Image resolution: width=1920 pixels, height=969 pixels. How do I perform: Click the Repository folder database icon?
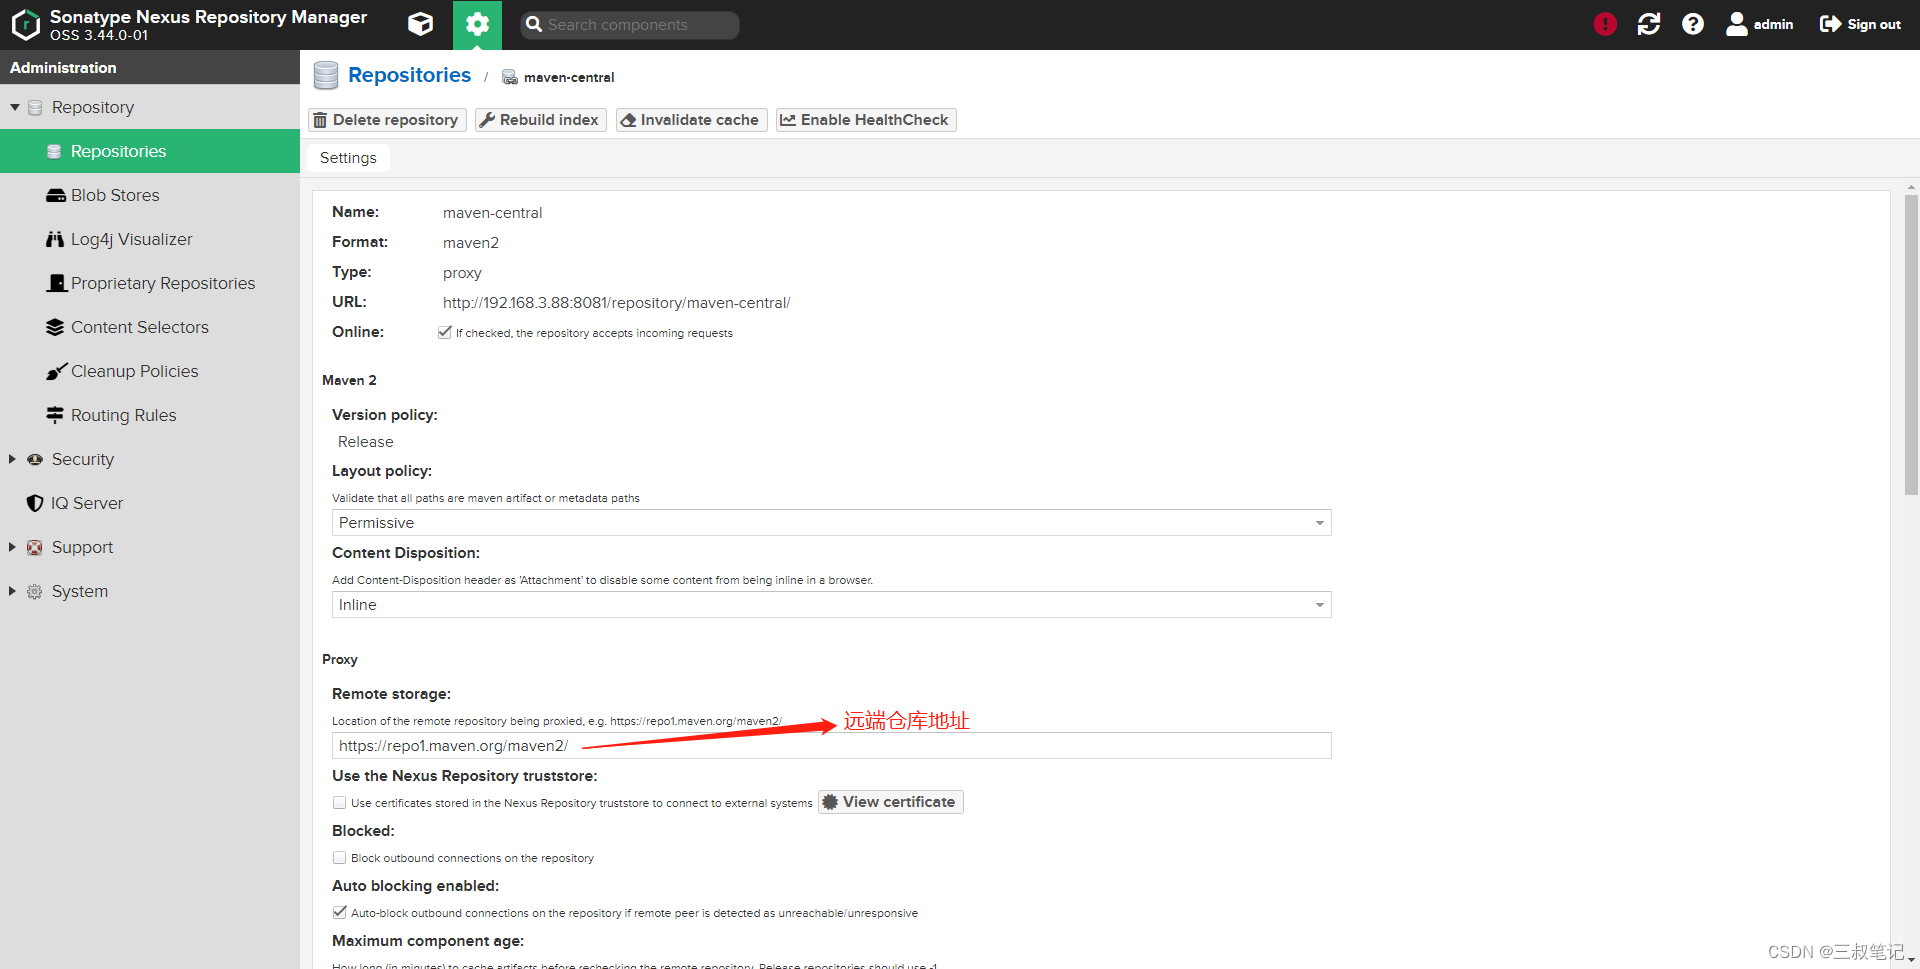(x=35, y=107)
